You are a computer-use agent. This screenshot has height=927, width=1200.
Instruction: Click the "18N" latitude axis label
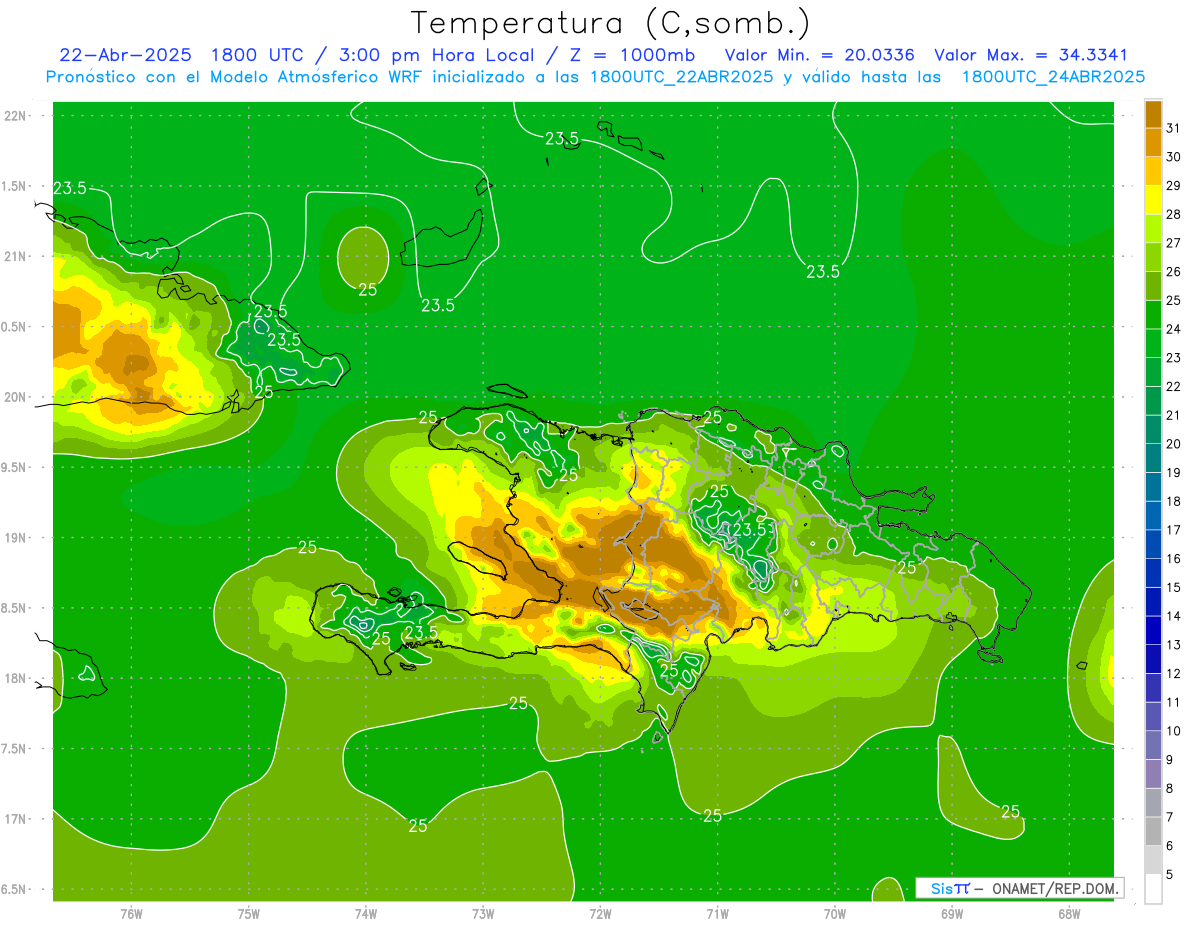pos(15,678)
